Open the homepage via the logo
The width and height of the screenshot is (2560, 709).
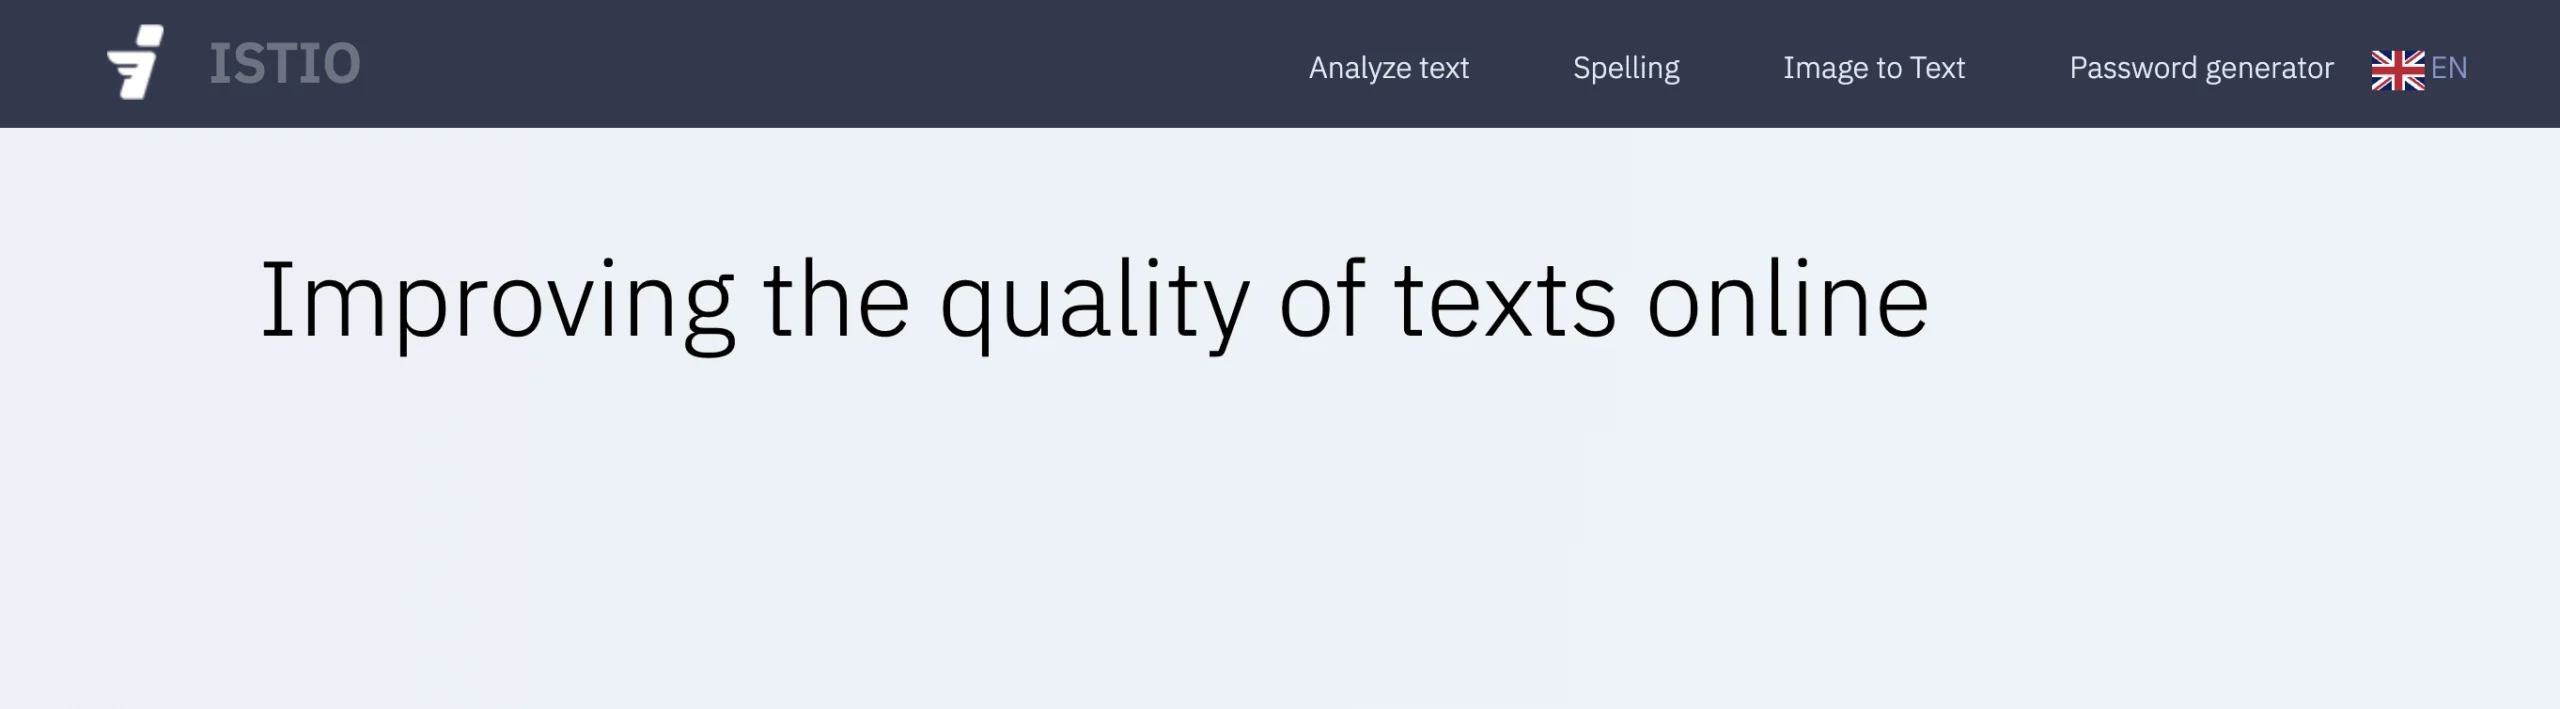click(138, 64)
